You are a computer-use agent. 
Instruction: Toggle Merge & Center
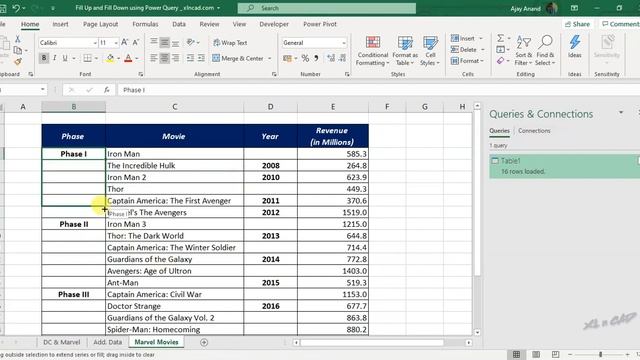point(238,58)
